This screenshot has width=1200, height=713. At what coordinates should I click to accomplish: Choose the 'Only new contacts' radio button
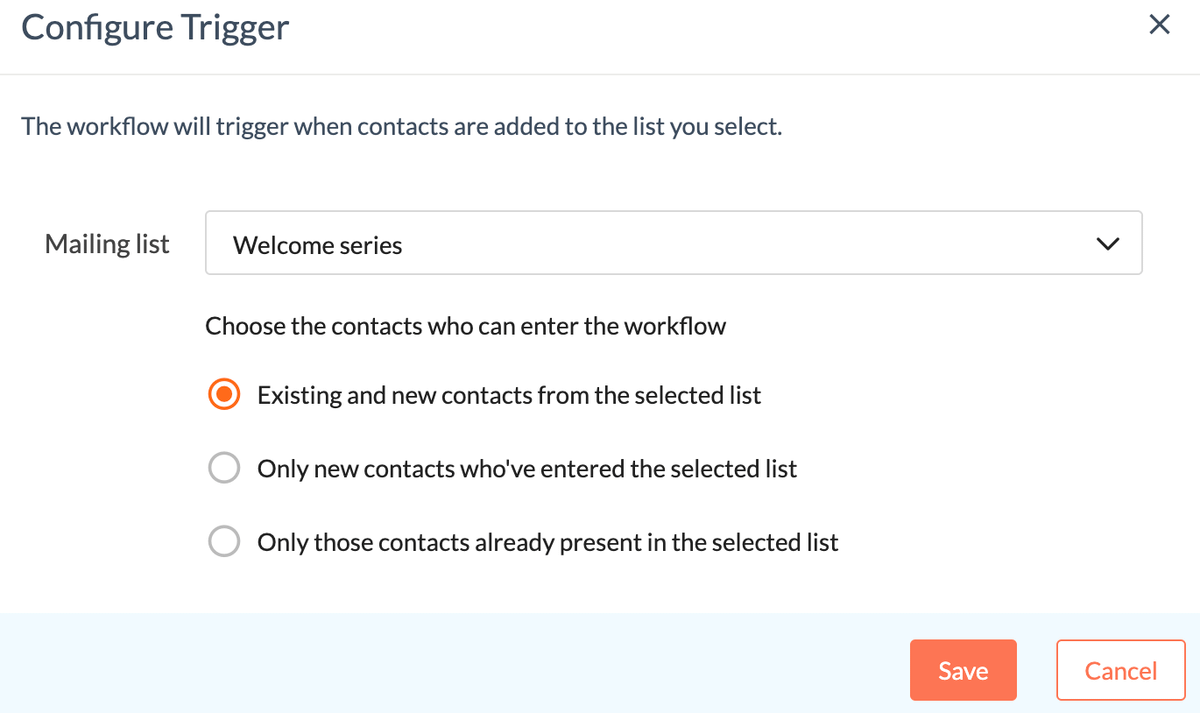point(223,468)
